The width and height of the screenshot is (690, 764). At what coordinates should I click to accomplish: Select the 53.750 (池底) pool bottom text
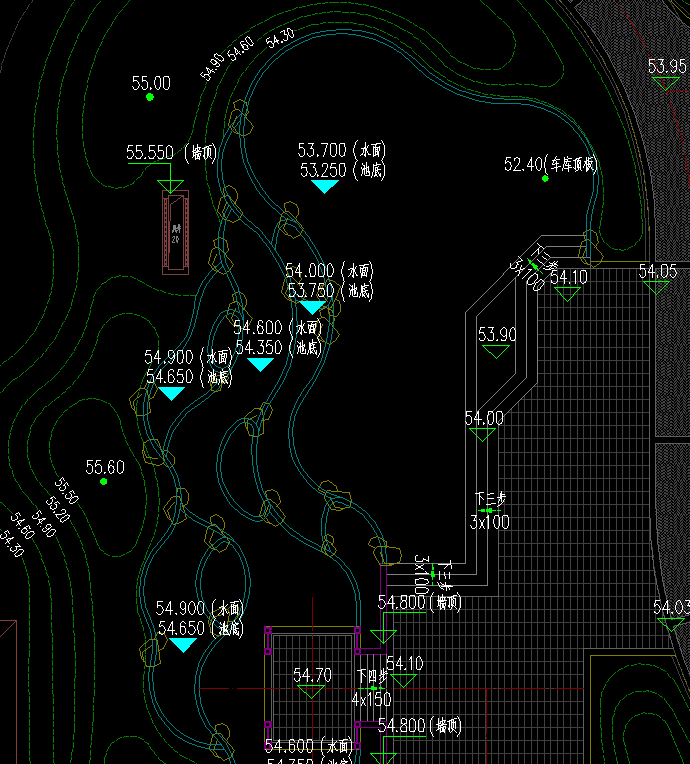point(330,291)
